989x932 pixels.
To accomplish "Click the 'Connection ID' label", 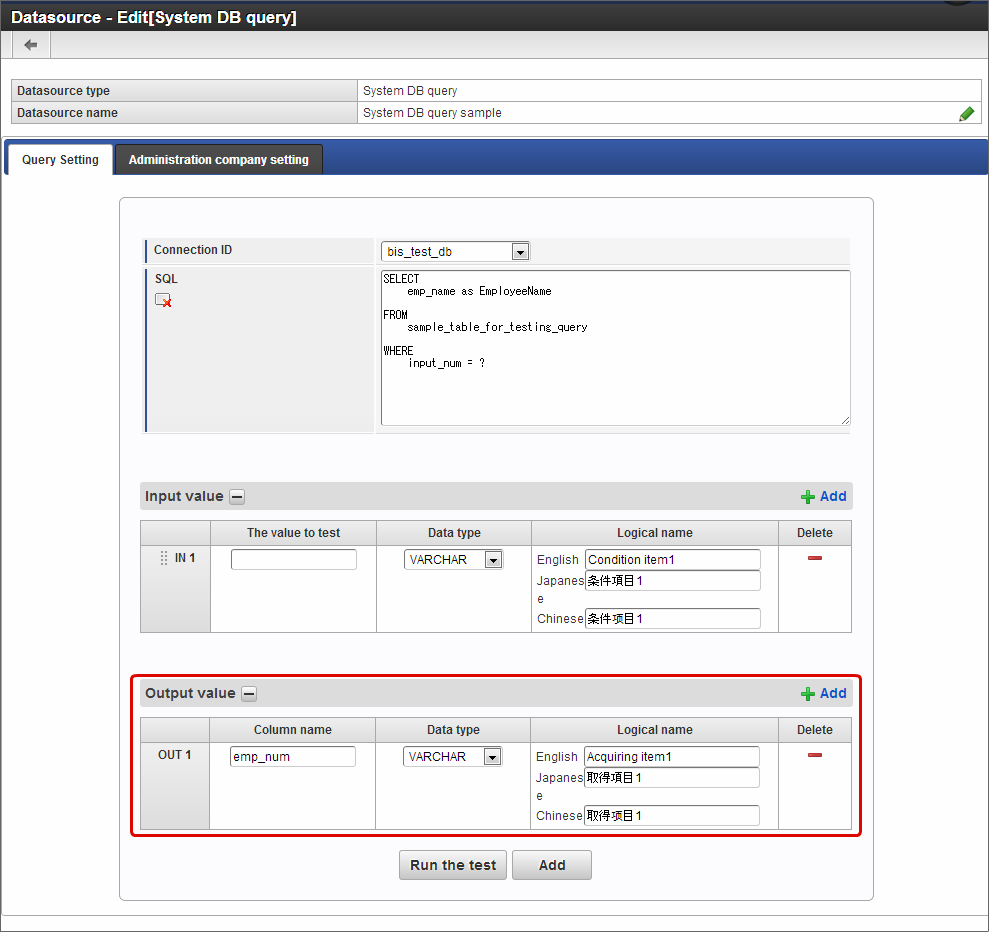I will coord(193,250).
